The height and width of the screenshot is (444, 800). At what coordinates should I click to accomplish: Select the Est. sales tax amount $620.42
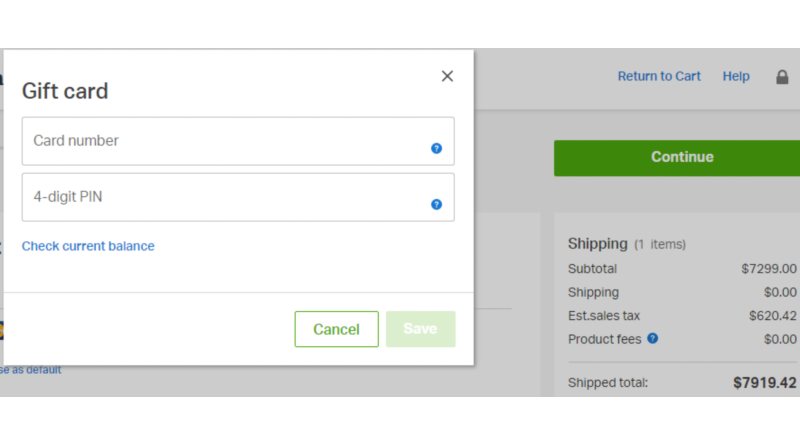click(x=772, y=316)
